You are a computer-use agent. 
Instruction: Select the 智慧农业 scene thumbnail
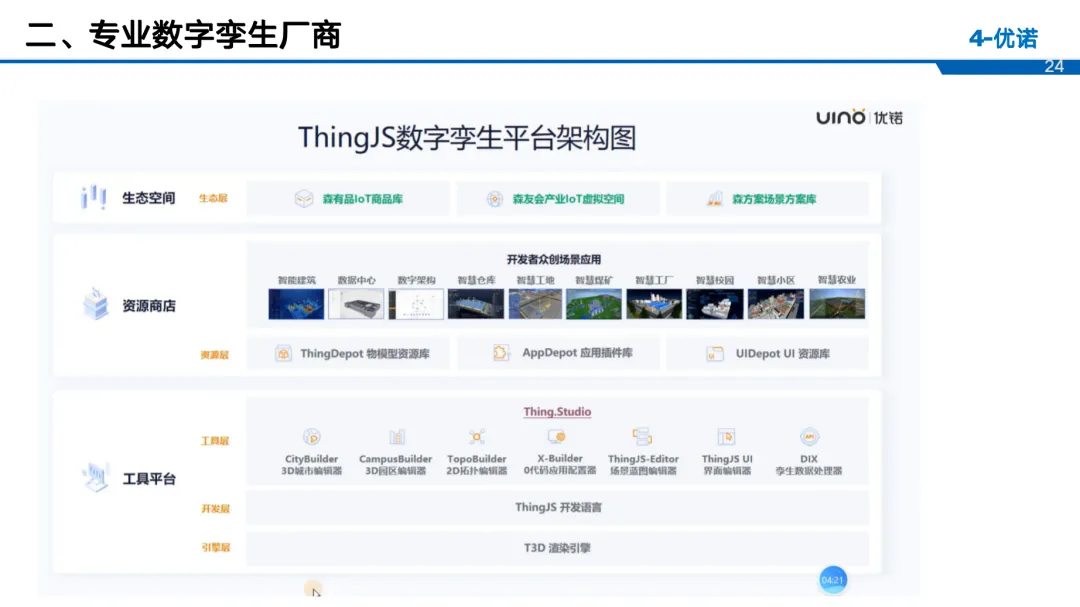point(837,304)
